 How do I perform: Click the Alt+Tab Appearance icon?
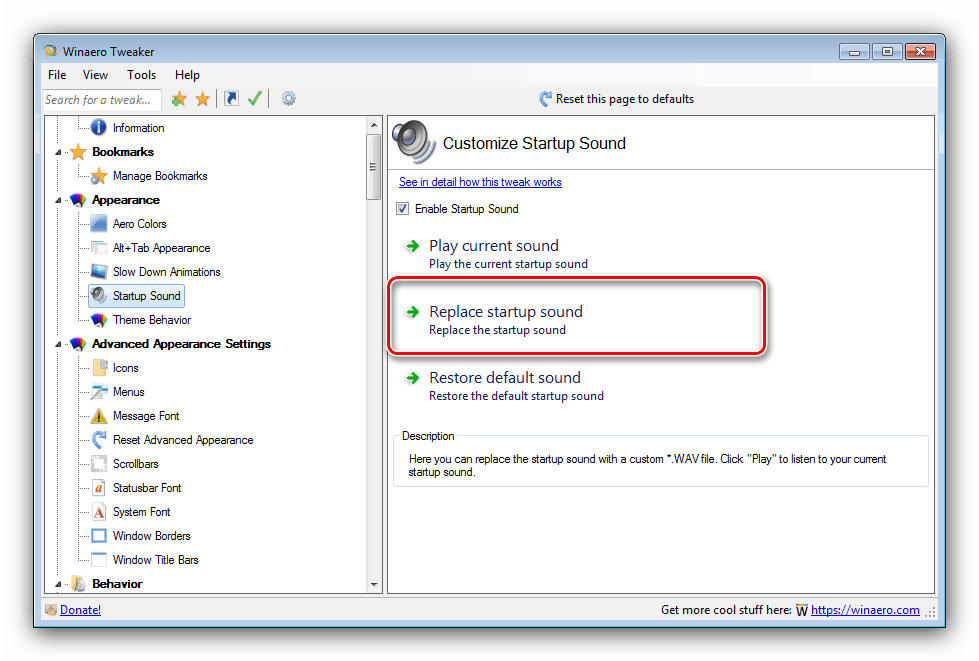coord(99,248)
